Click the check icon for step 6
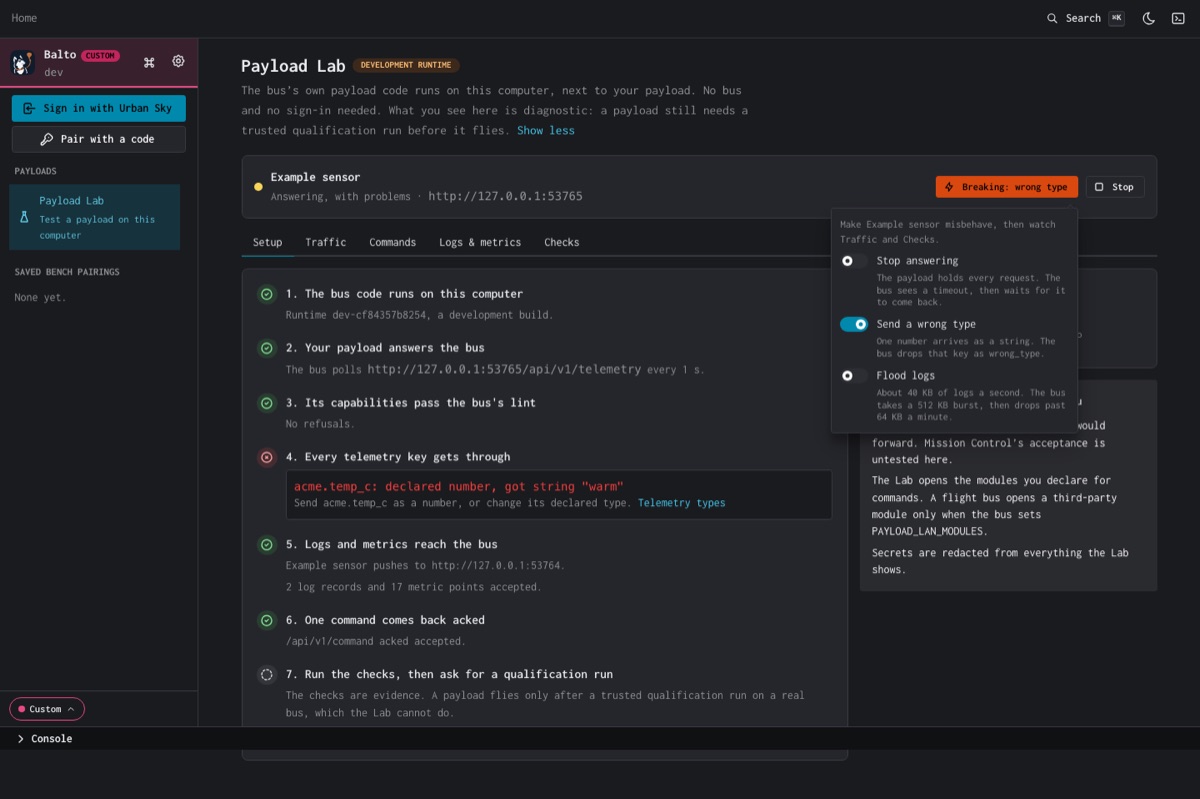1200x799 pixels. click(267, 620)
